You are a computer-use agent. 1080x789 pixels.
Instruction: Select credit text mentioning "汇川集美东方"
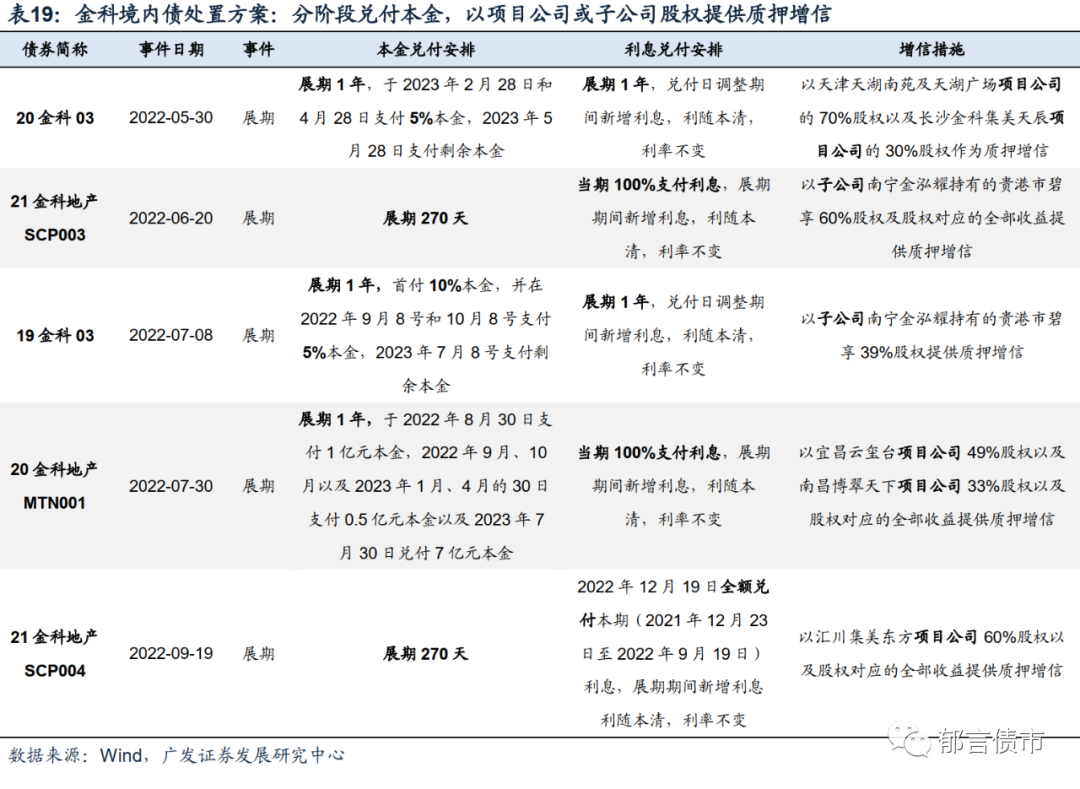[x=931, y=653]
